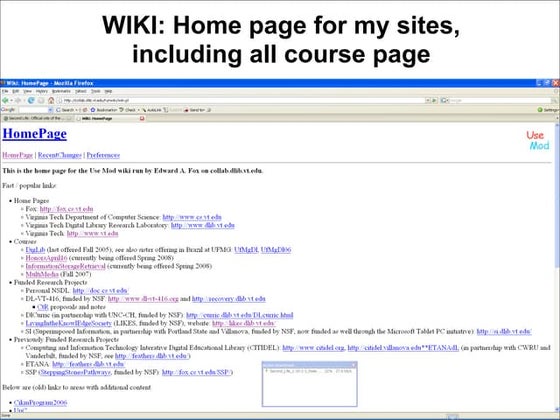560x420 pixels.
Task: Open the ETANA feathers.dlib.vt.edu link
Action: coord(89,364)
